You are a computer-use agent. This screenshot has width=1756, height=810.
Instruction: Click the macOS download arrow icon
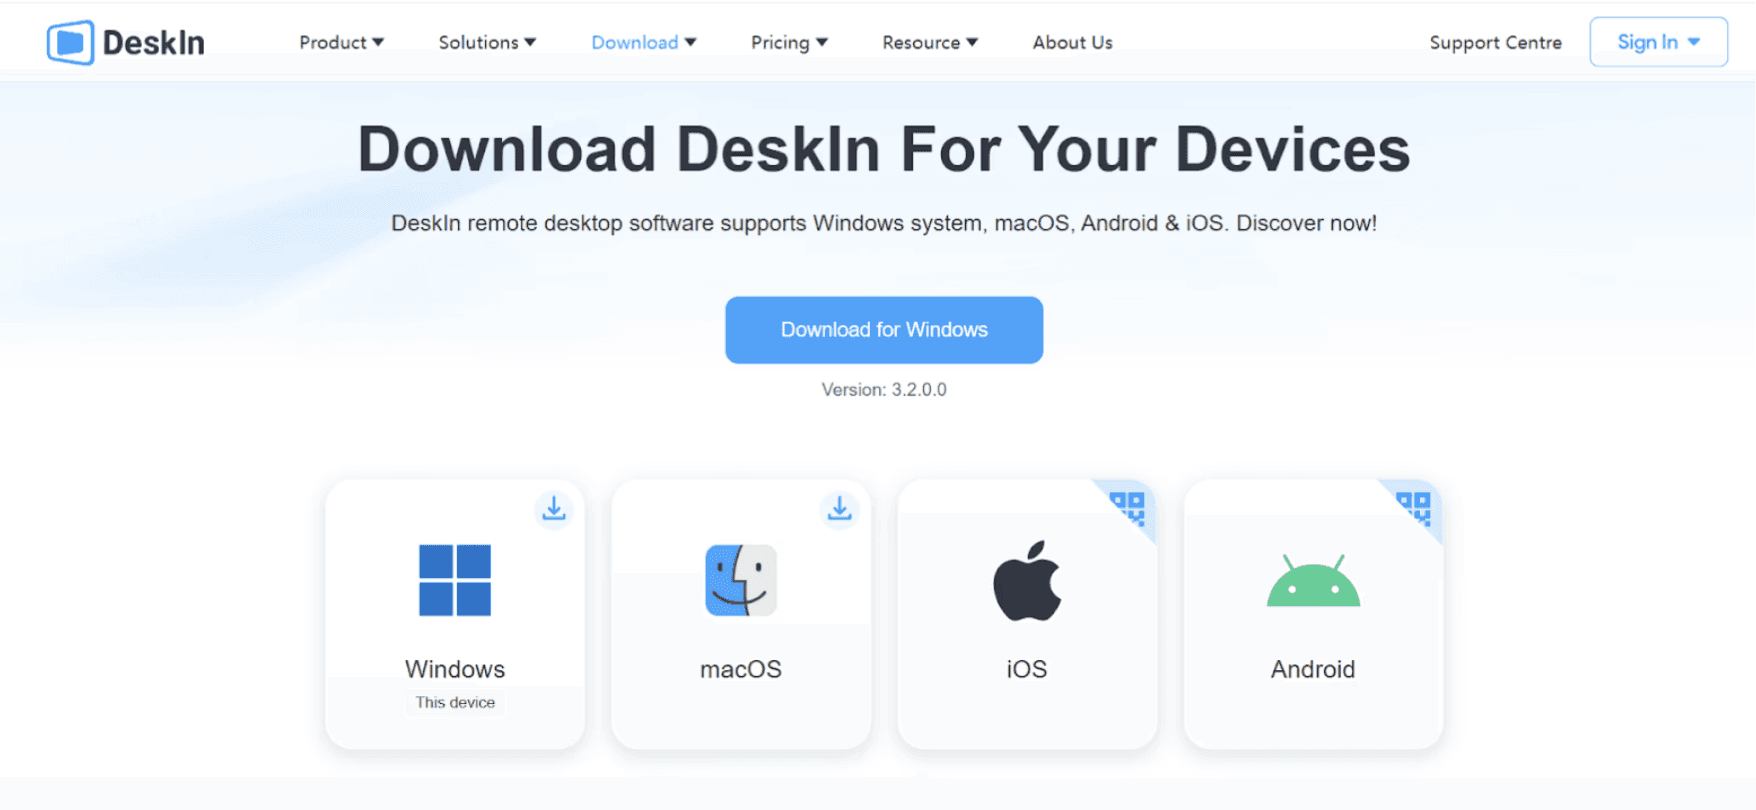pos(840,509)
